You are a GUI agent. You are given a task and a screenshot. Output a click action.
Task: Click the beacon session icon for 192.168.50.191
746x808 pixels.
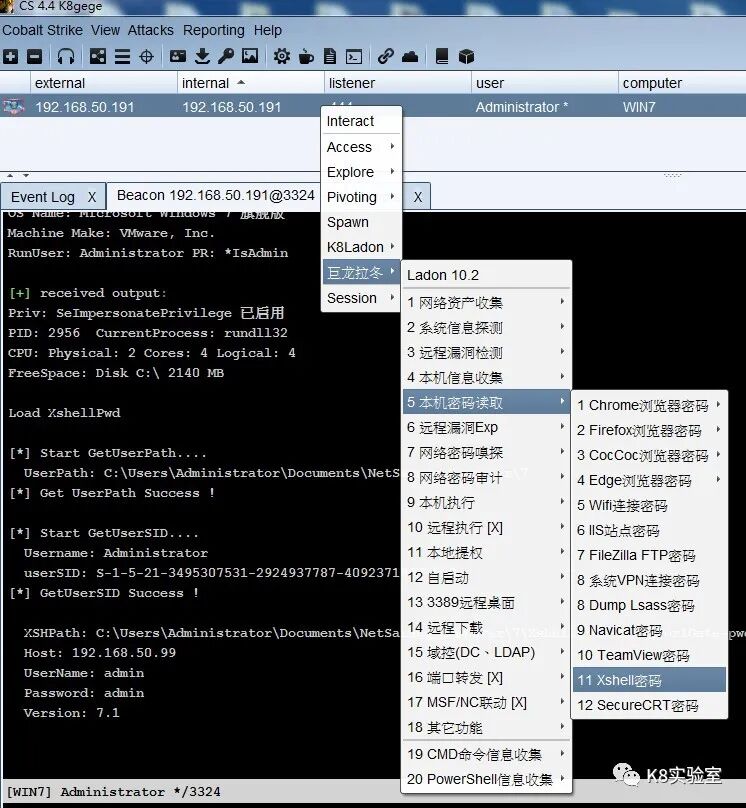(x=14, y=107)
